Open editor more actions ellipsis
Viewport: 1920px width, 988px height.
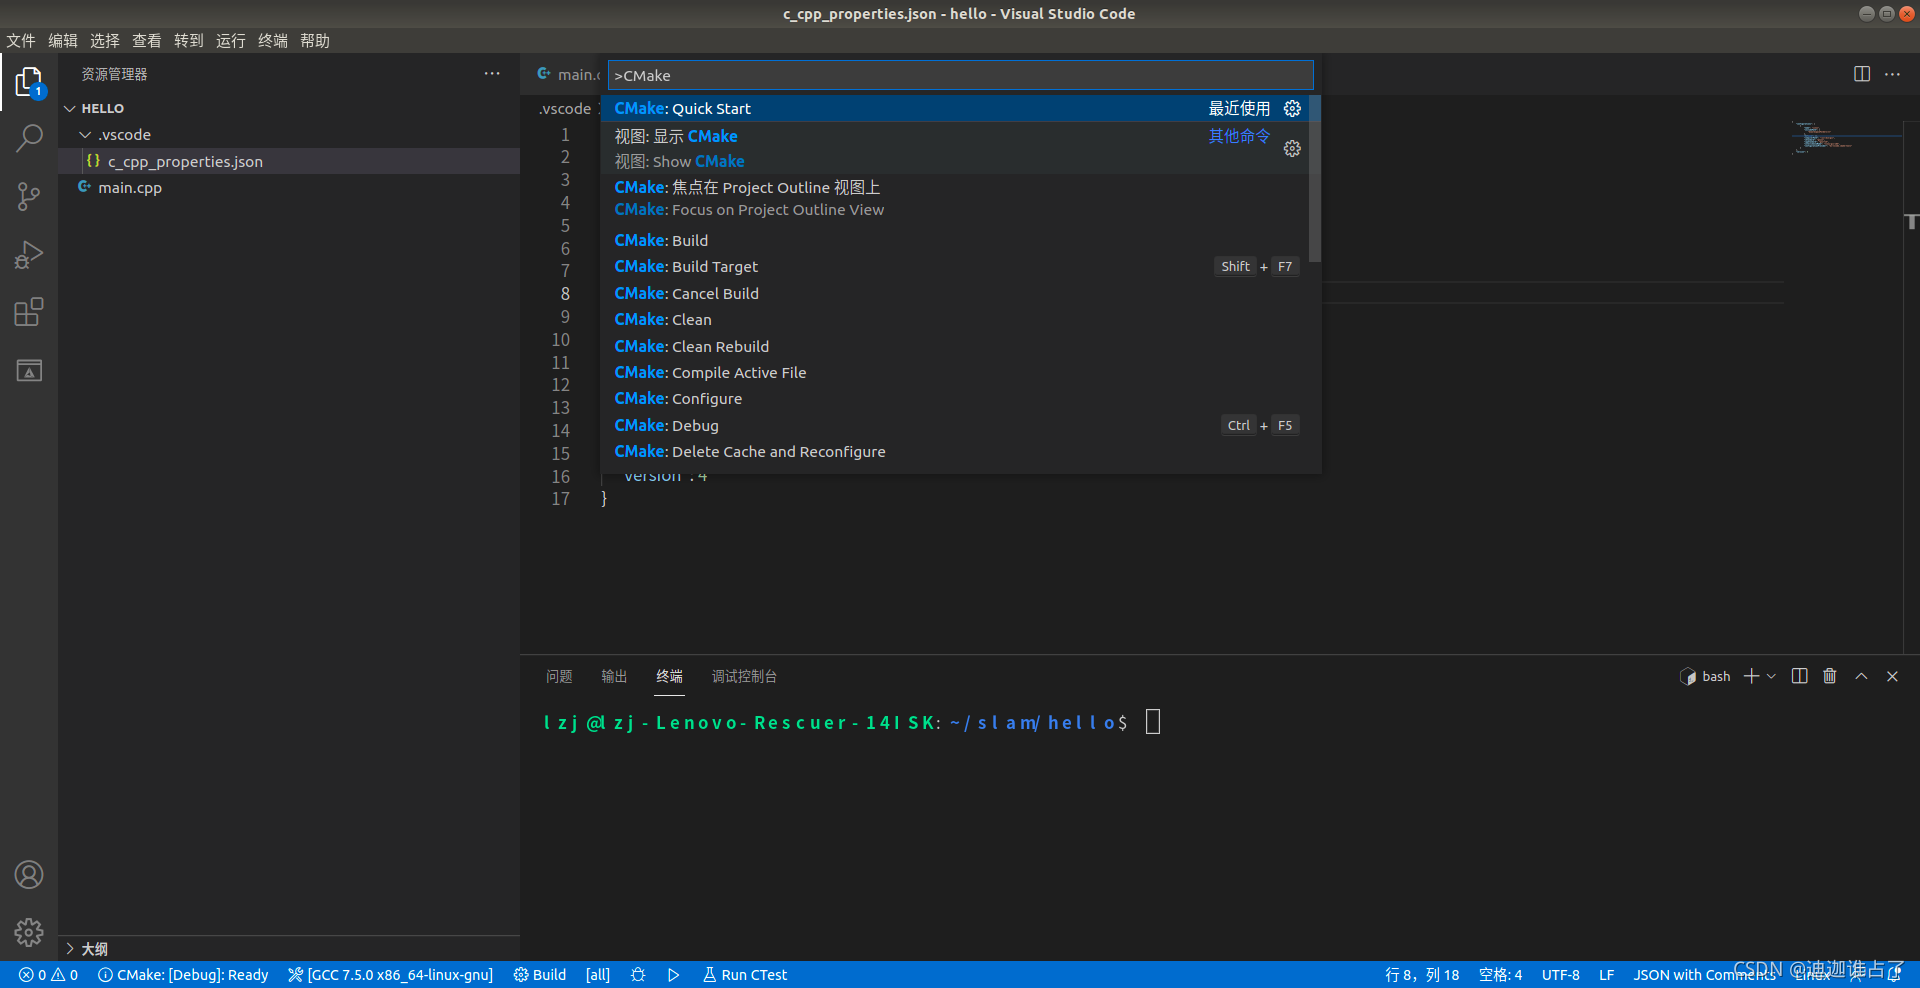point(1893,74)
